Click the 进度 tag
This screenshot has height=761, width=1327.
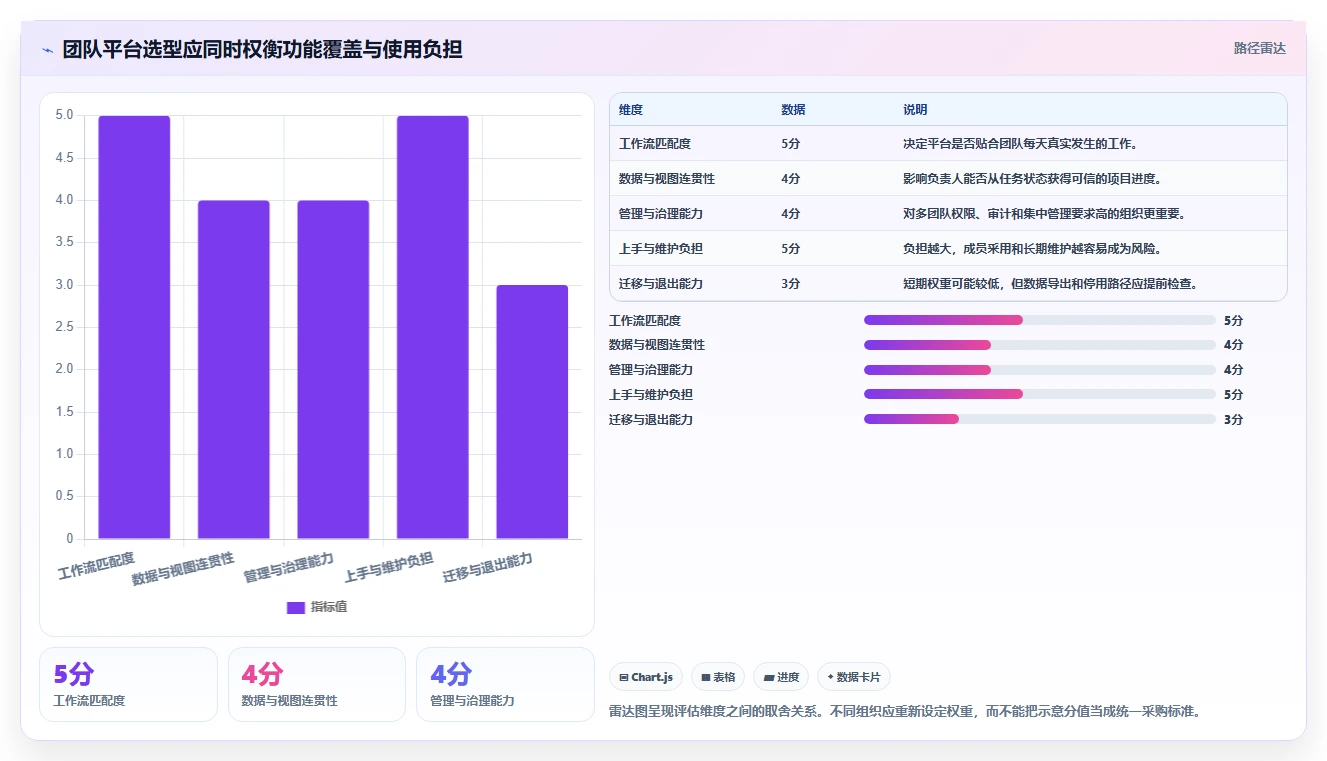click(x=781, y=677)
